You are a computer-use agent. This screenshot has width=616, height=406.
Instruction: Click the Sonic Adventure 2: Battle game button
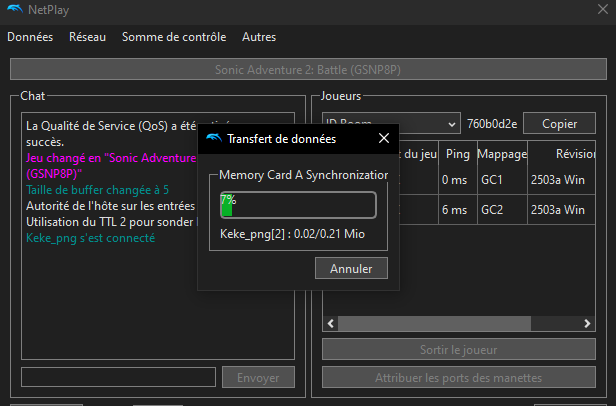coord(308,70)
